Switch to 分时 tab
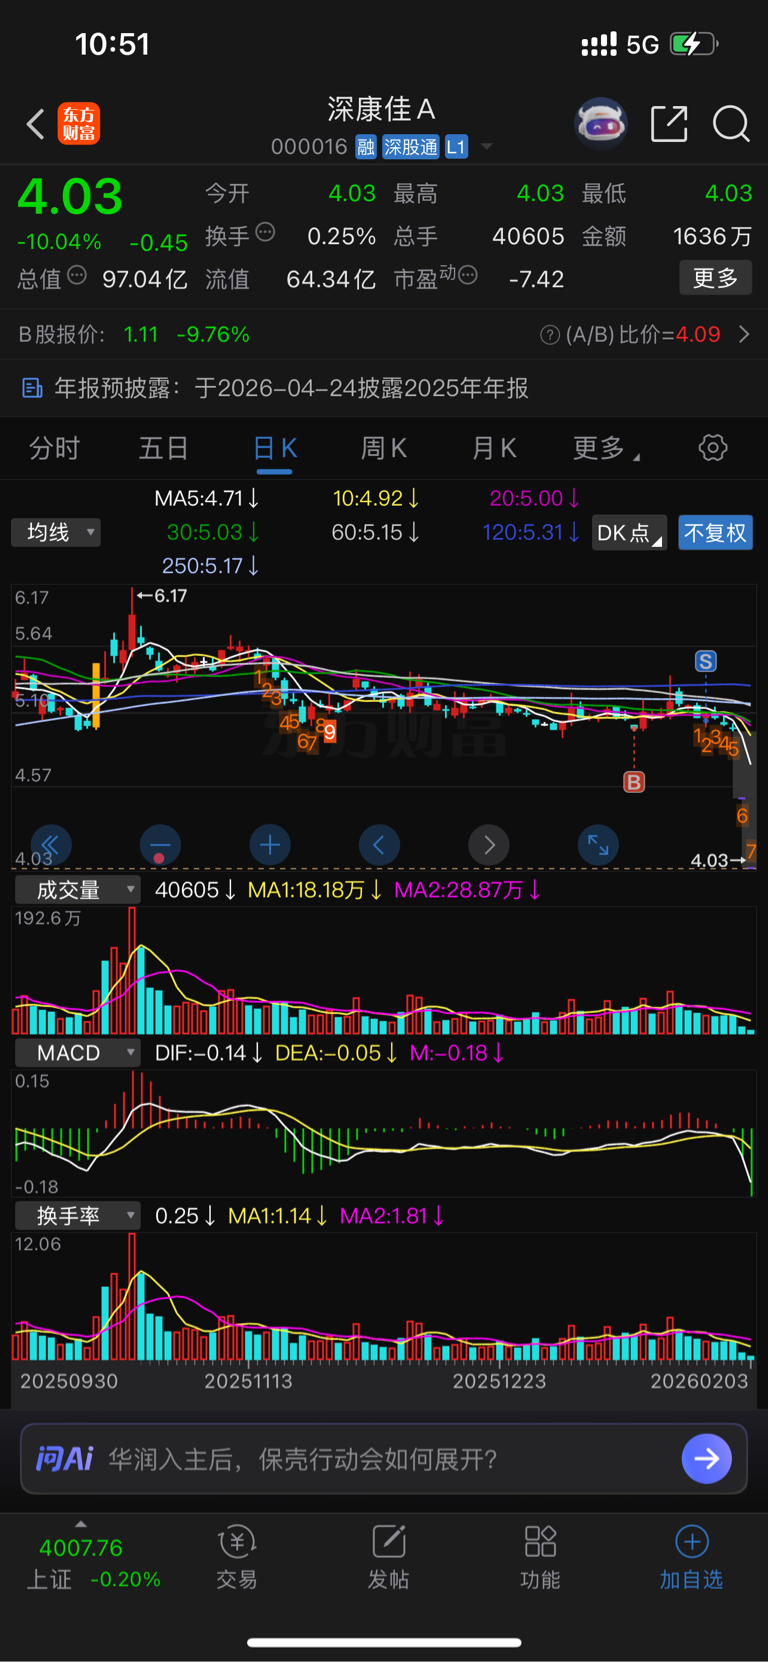Screen dimensions: 768x1662 54,448
